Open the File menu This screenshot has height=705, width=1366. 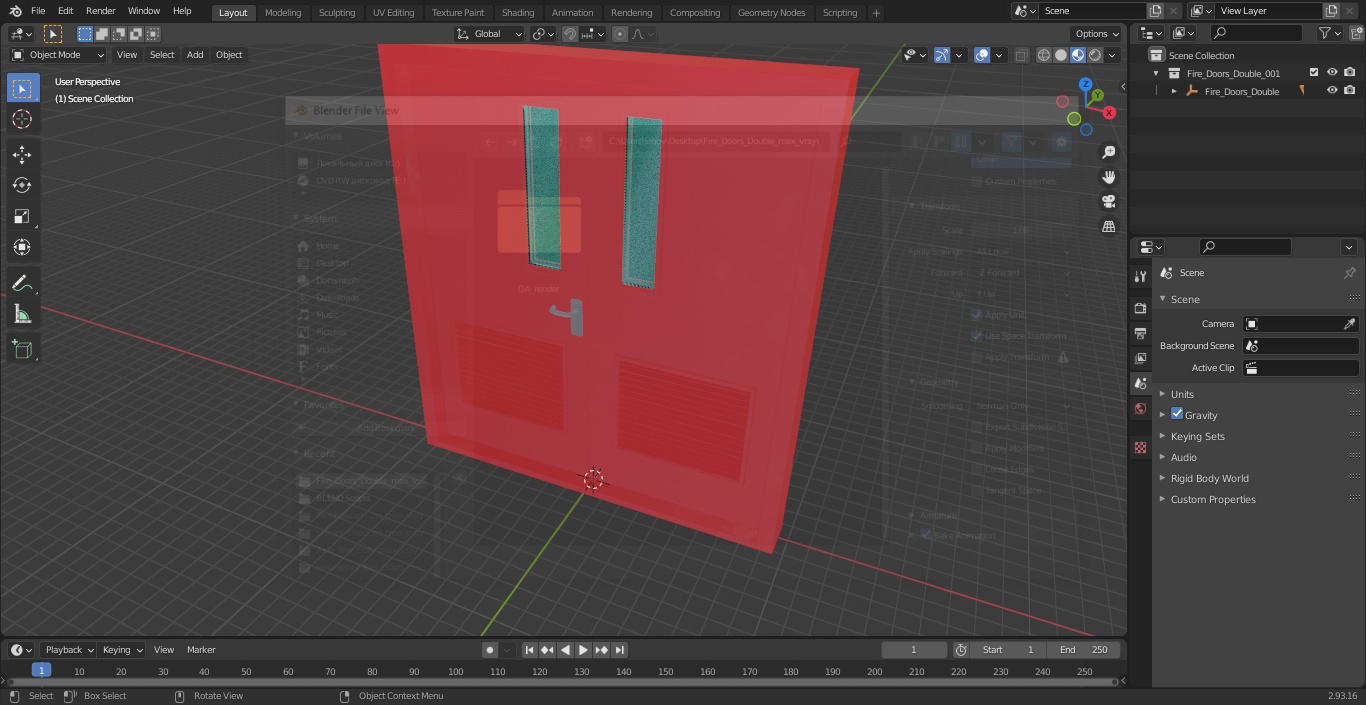click(38, 11)
